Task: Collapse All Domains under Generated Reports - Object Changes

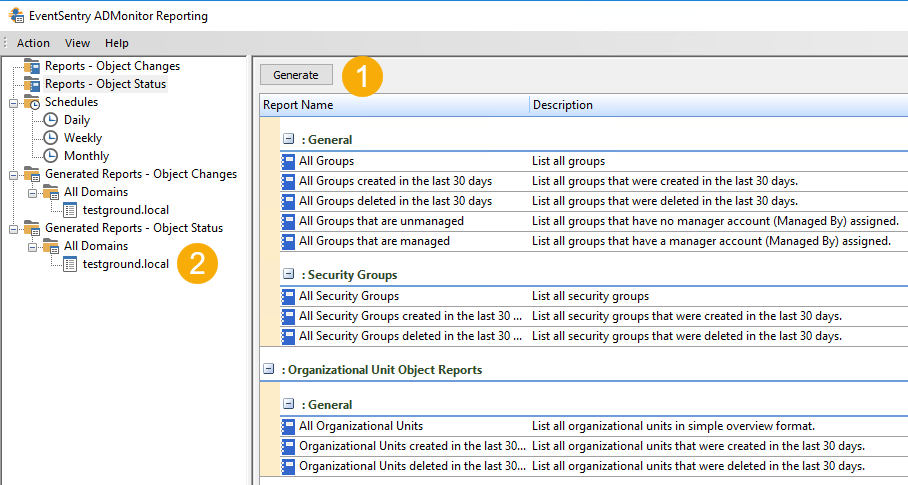Action: point(32,192)
